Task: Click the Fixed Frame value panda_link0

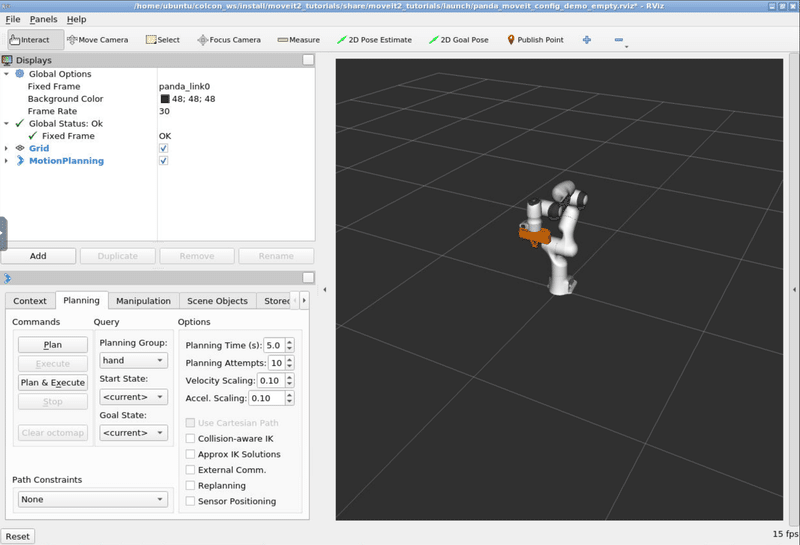Action: point(184,86)
